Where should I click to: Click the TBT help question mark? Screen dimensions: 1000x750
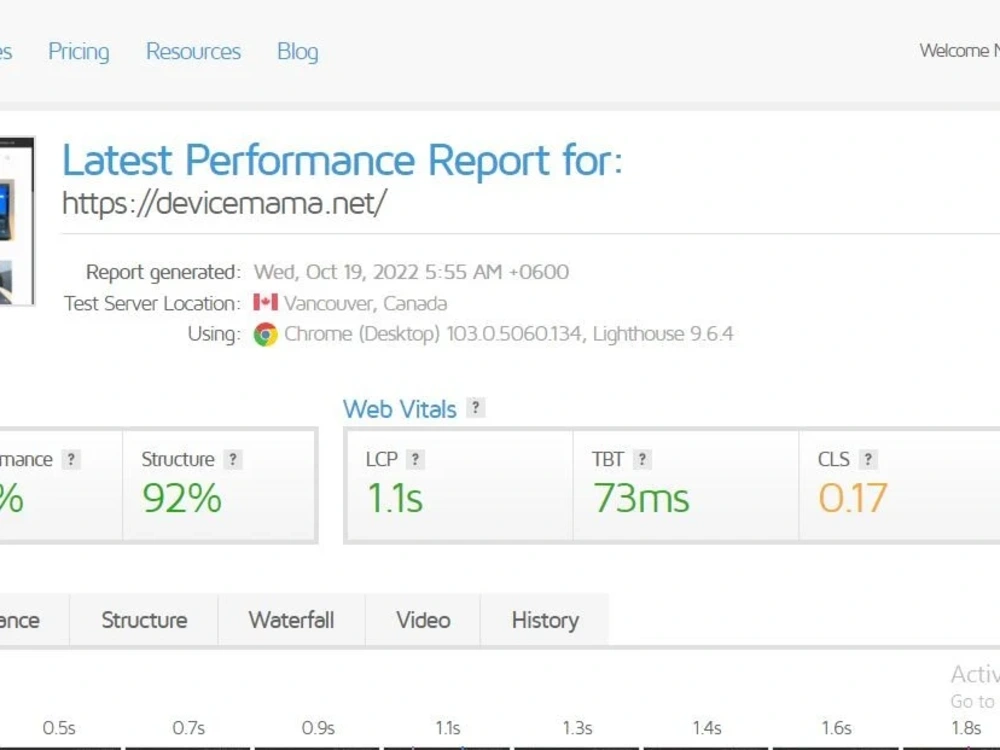tap(642, 459)
